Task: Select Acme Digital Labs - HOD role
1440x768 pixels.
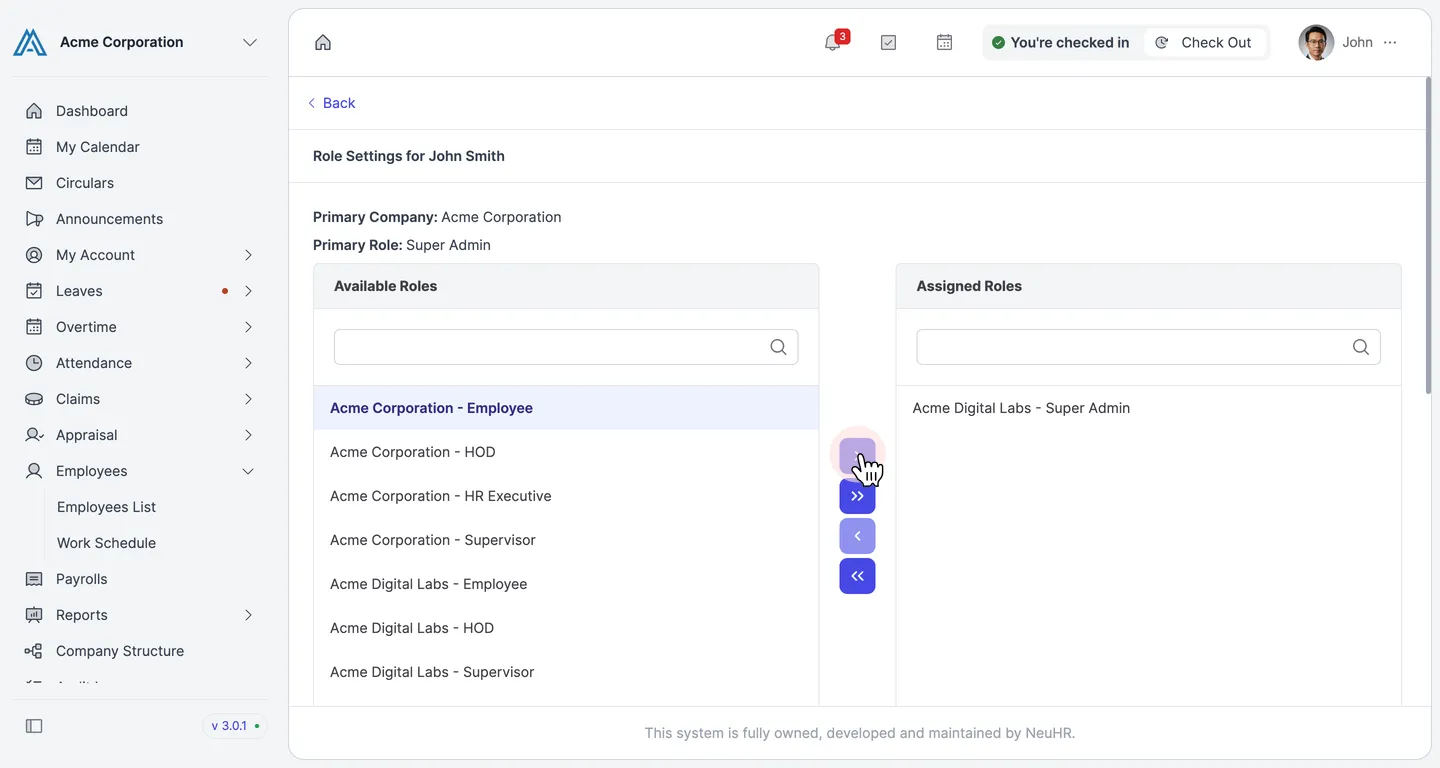Action: click(x=566, y=628)
